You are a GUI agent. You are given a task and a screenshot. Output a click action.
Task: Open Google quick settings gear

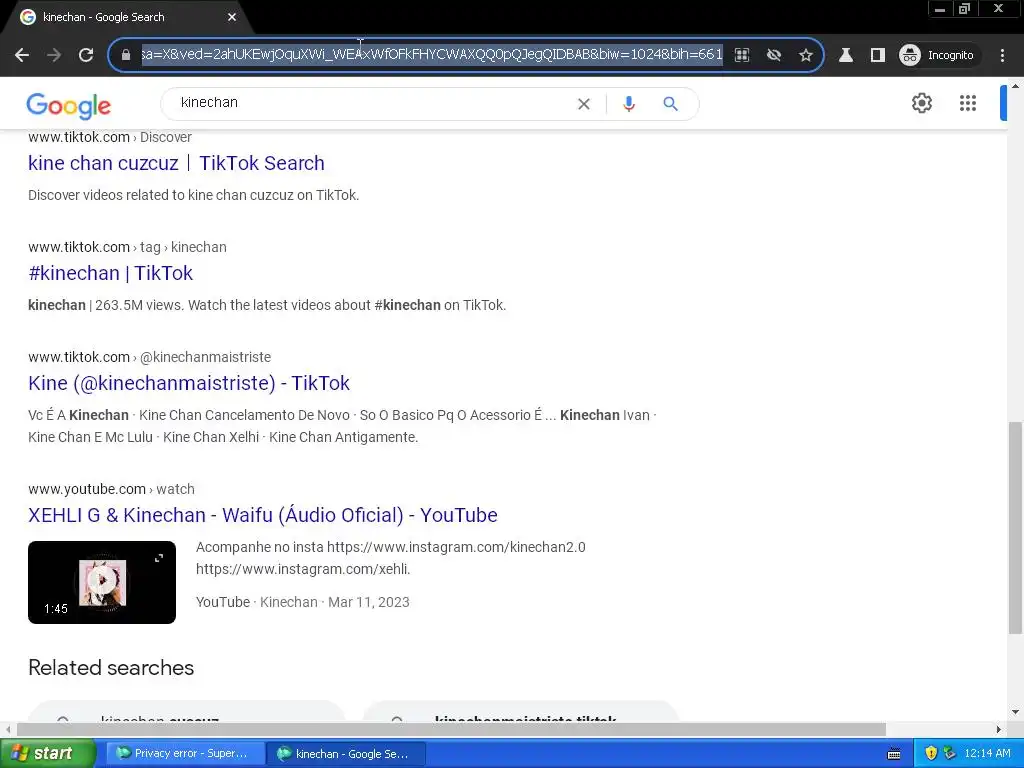pos(921,103)
